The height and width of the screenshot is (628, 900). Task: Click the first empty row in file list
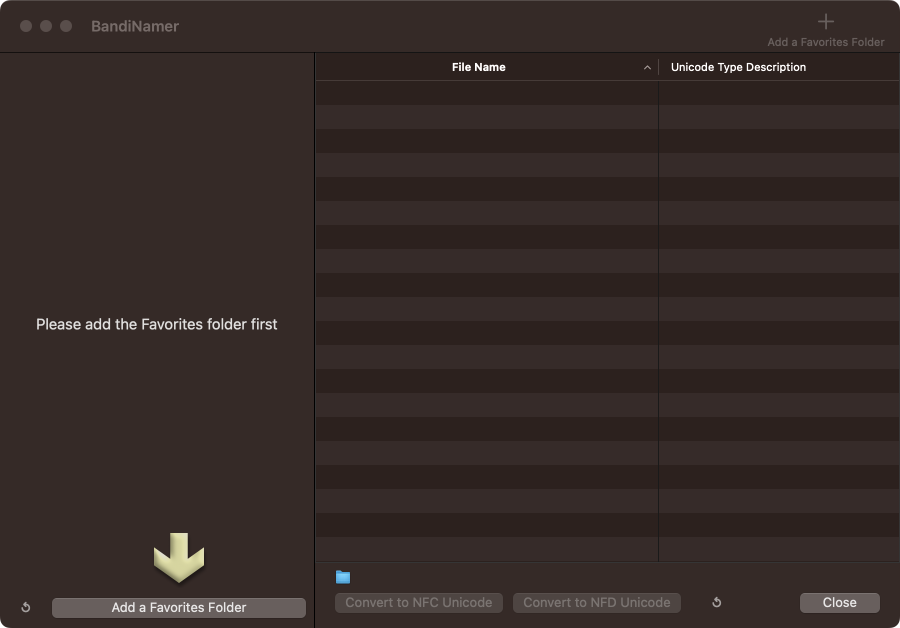487,93
